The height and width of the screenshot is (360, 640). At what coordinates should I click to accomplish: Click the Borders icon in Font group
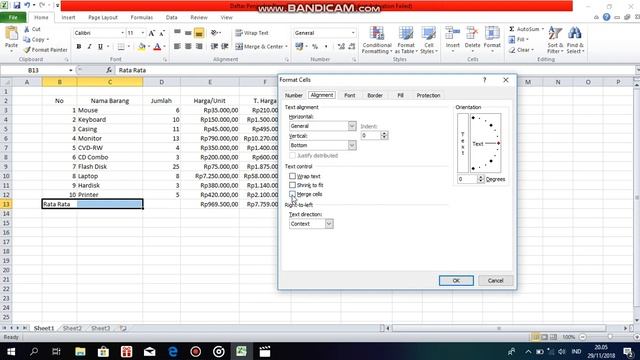[121, 47]
